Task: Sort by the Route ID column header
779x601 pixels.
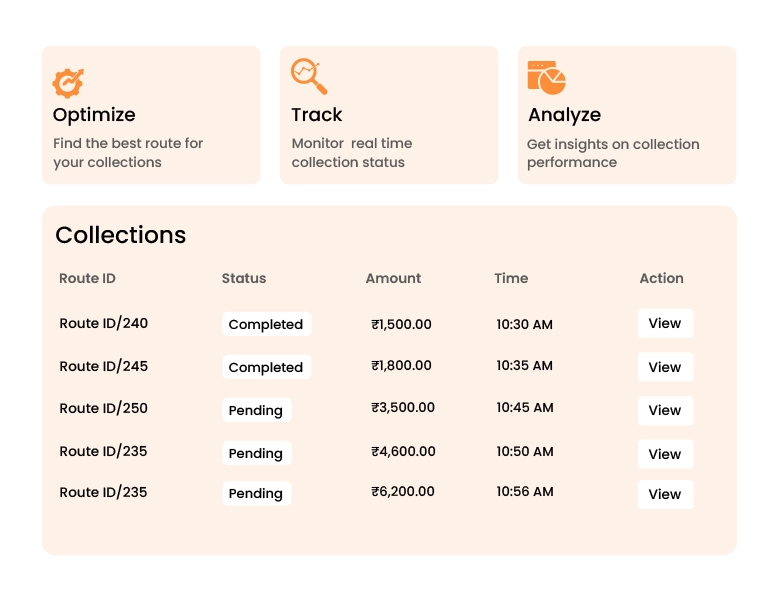Action: pyautogui.click(x=88, y=278)
